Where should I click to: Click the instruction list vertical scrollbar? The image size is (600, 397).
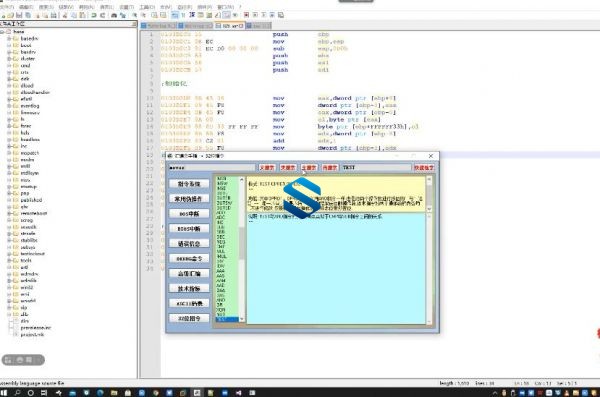(241, 249)
